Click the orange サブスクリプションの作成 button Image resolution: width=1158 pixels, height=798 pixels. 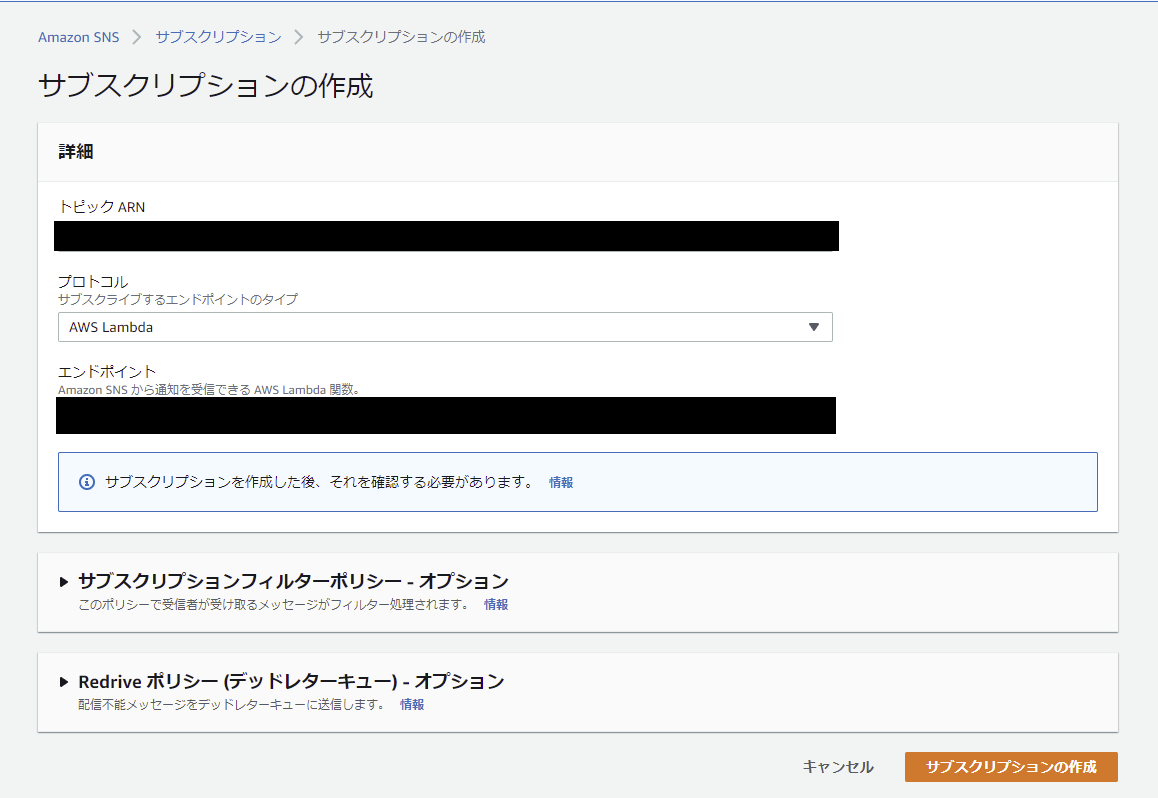(x=1011, y=767)
